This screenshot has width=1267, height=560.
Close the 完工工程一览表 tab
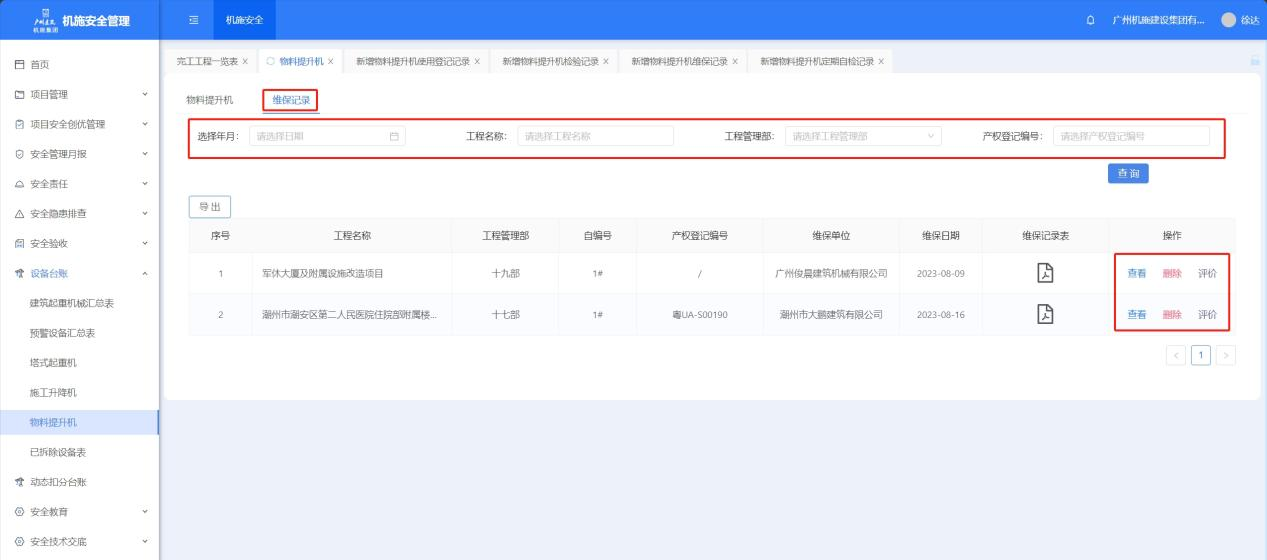coord(246,62)
